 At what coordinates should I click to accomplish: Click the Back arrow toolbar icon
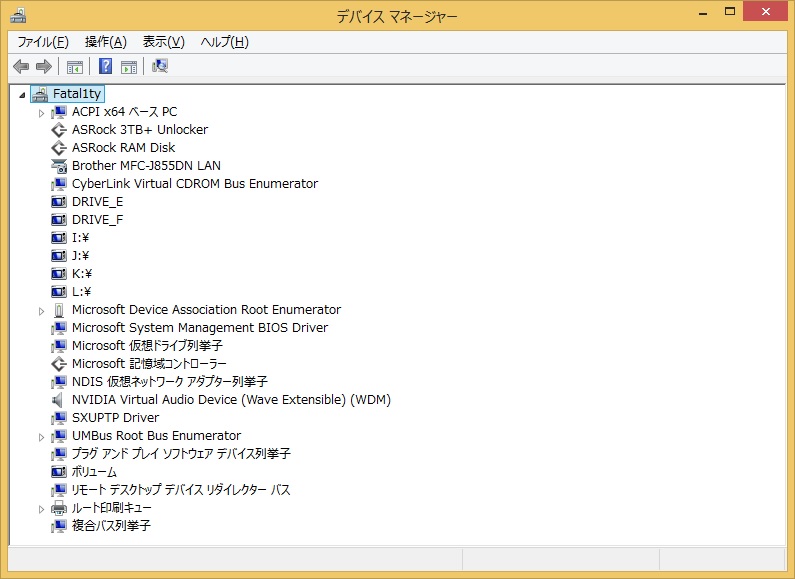[x=21, y=66]
